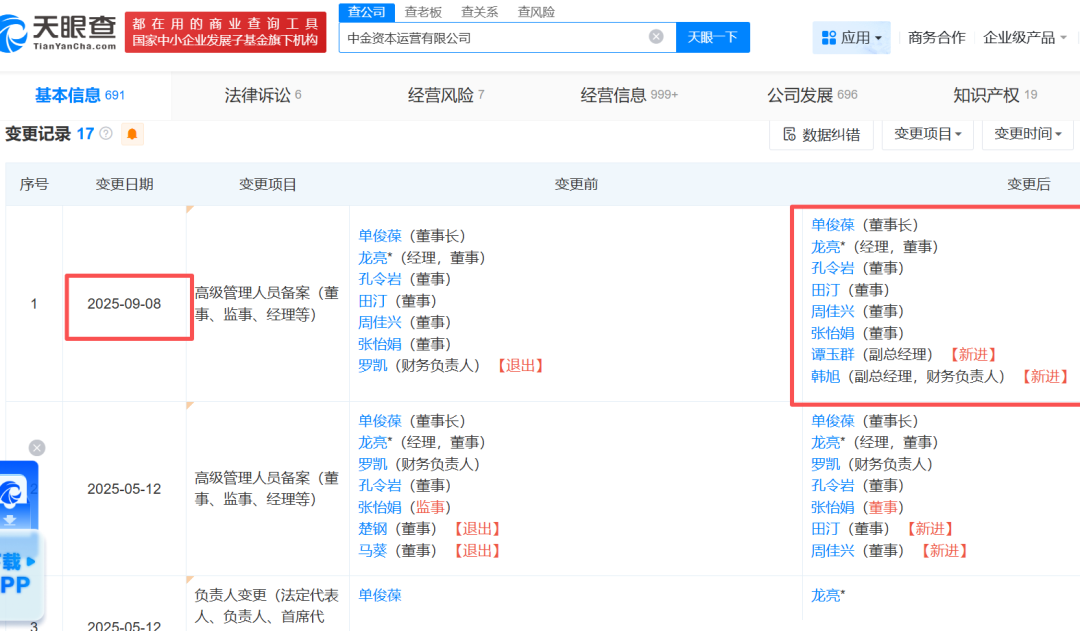1080x631 pixels.
Task: Open the 知识产权 tab
Action: point(994,96)
